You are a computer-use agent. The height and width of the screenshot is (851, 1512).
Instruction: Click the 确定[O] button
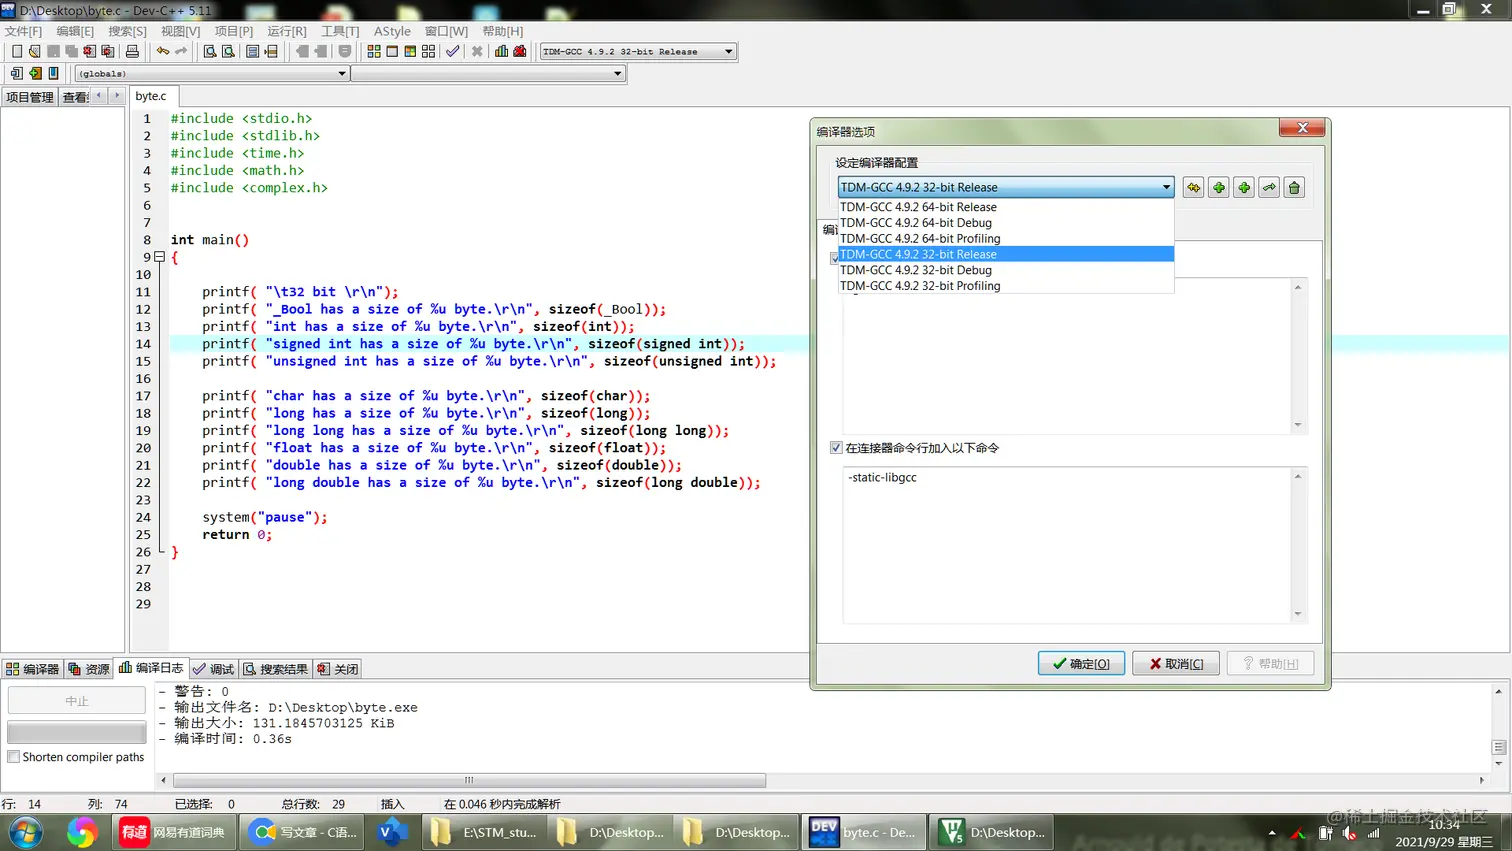pyautogui.click(x=1081, y=663)
